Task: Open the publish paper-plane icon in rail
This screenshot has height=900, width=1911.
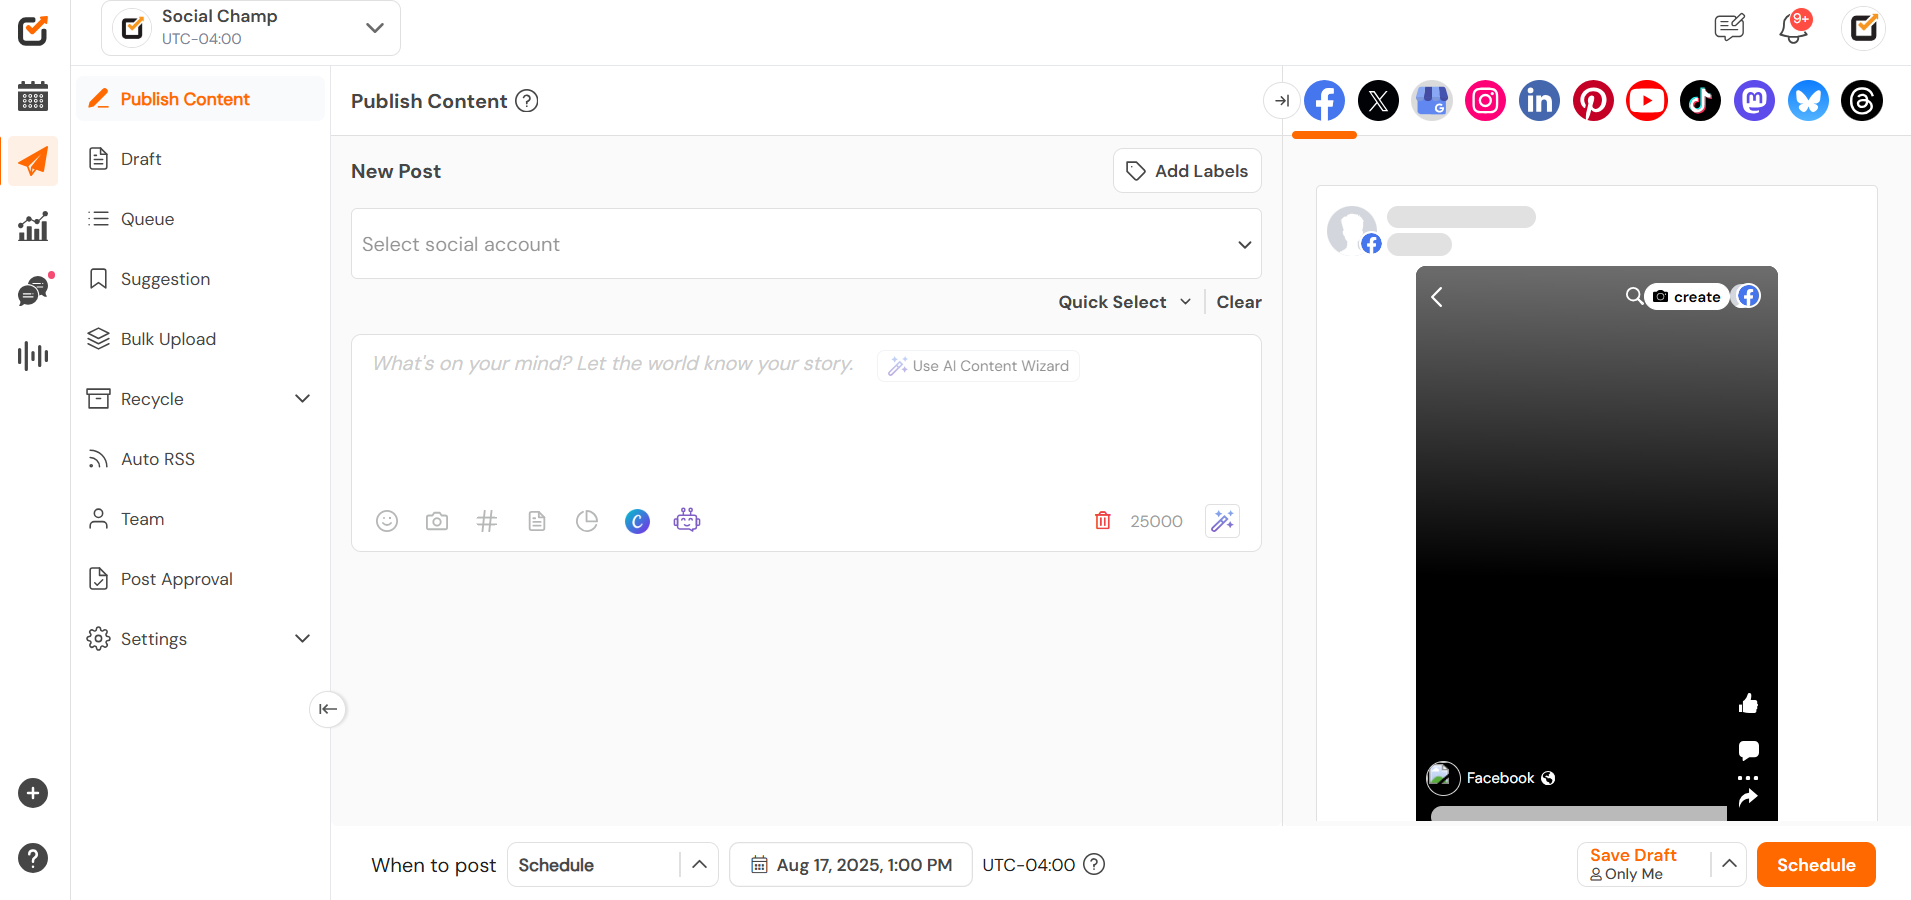Action: pos(33,161)
